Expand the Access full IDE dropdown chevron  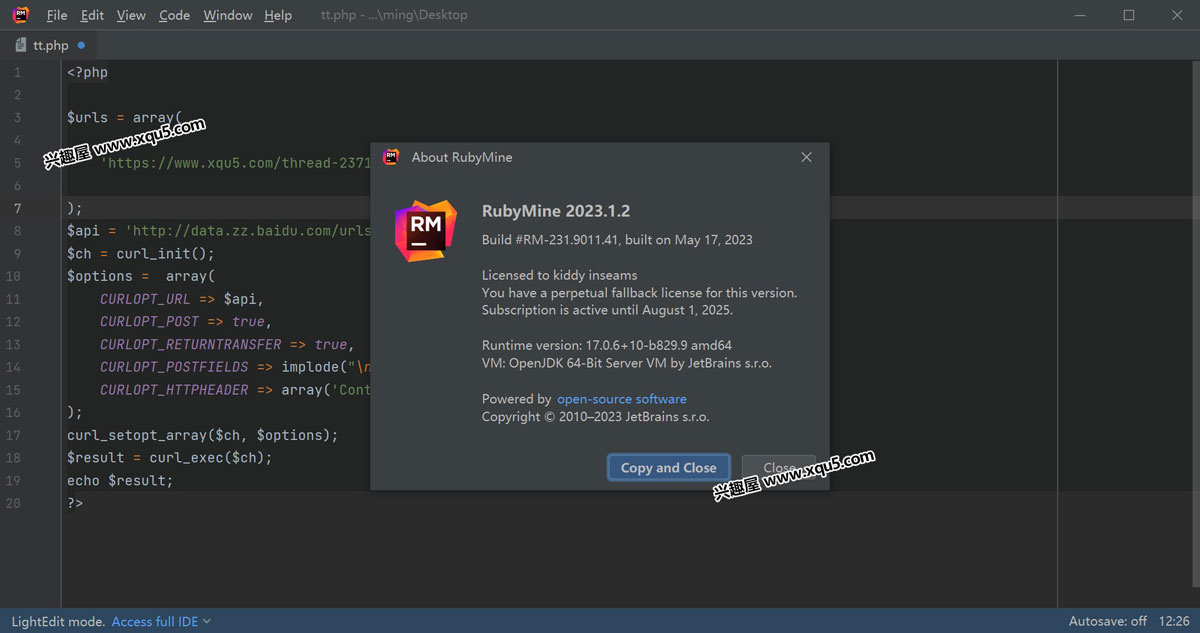tap(207, 621)
